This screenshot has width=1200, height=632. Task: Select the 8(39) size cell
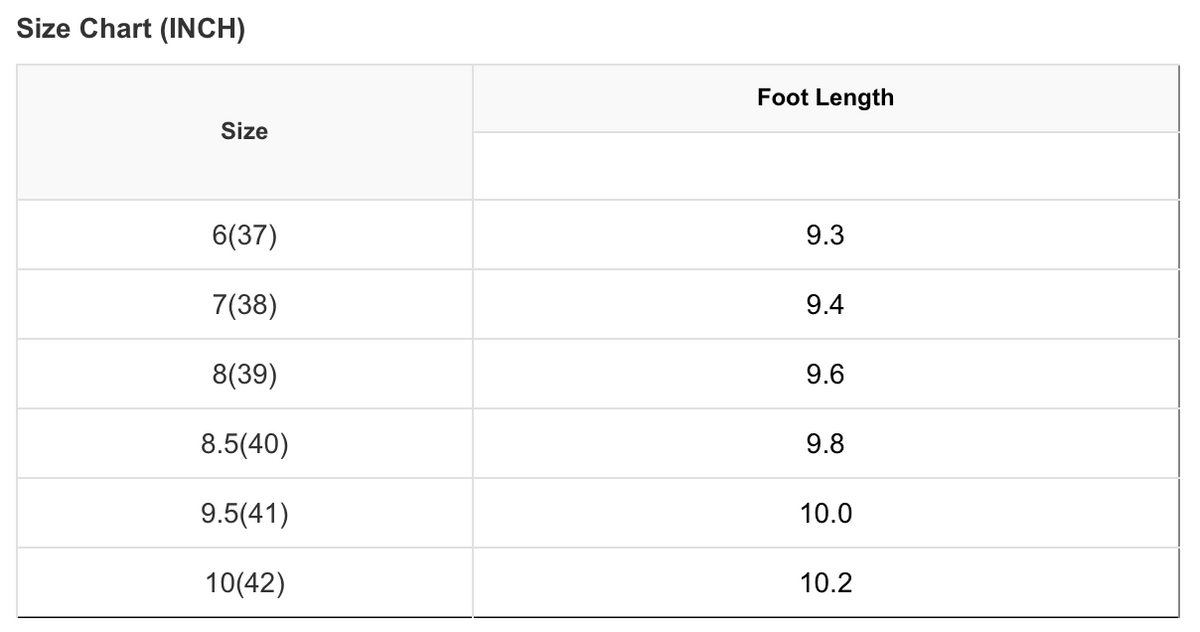[245, 374]
